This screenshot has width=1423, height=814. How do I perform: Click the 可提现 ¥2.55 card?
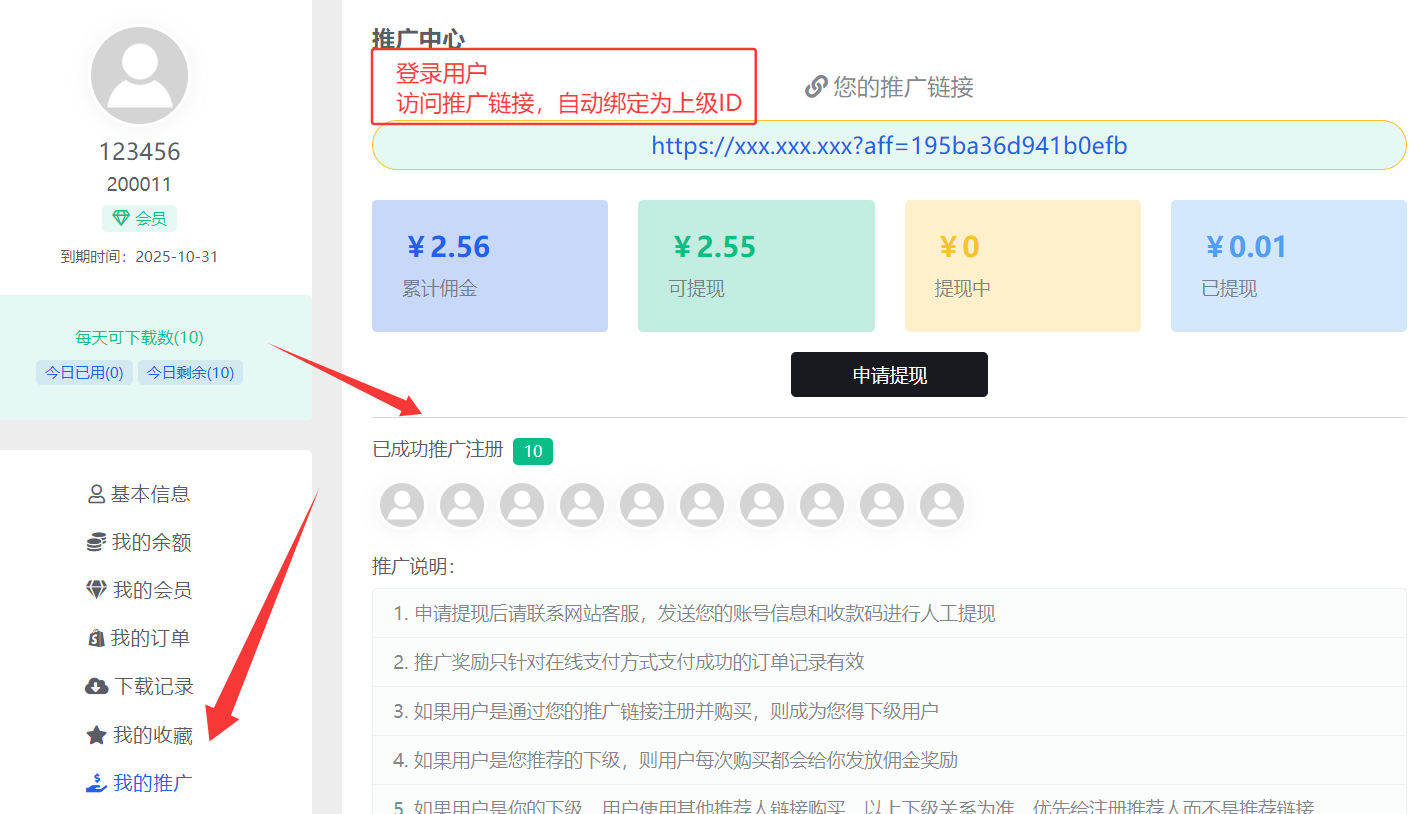pos(756,266)
